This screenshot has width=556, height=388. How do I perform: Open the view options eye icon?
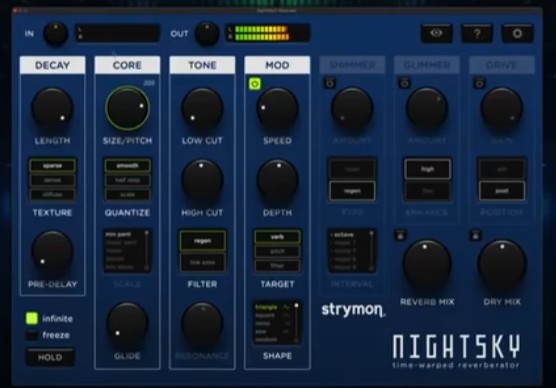(x=436, y=33)
